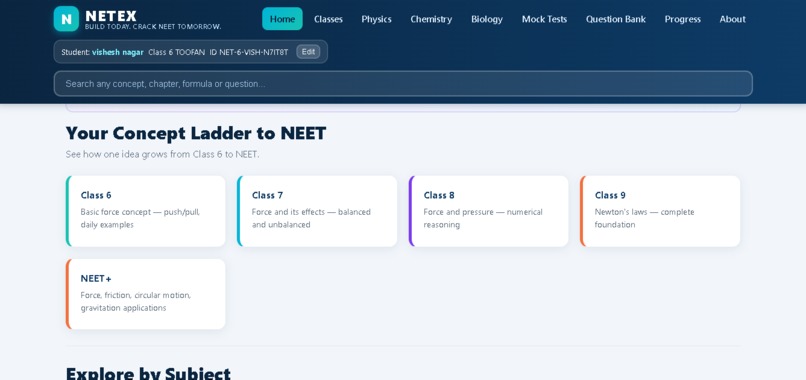Click the Class 6 TOOFAN label

pos(176,52)
